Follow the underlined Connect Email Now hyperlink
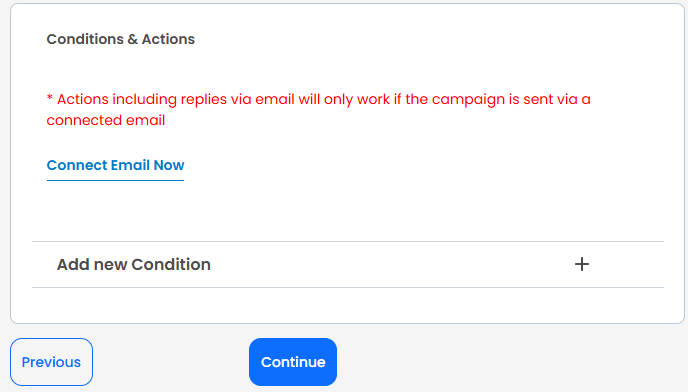Image resolution: width=688 pixels, height=392 pixels. coord(115,165)
